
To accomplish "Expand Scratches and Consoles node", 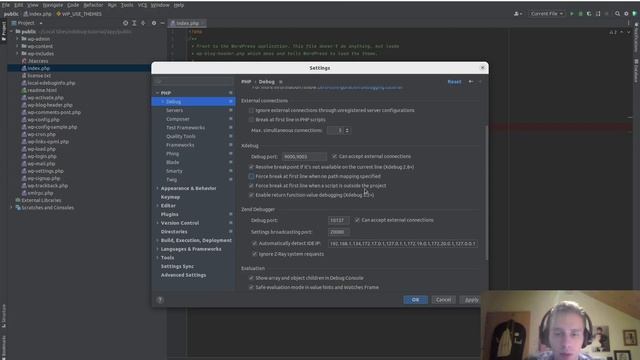I will tap(11, 208).
